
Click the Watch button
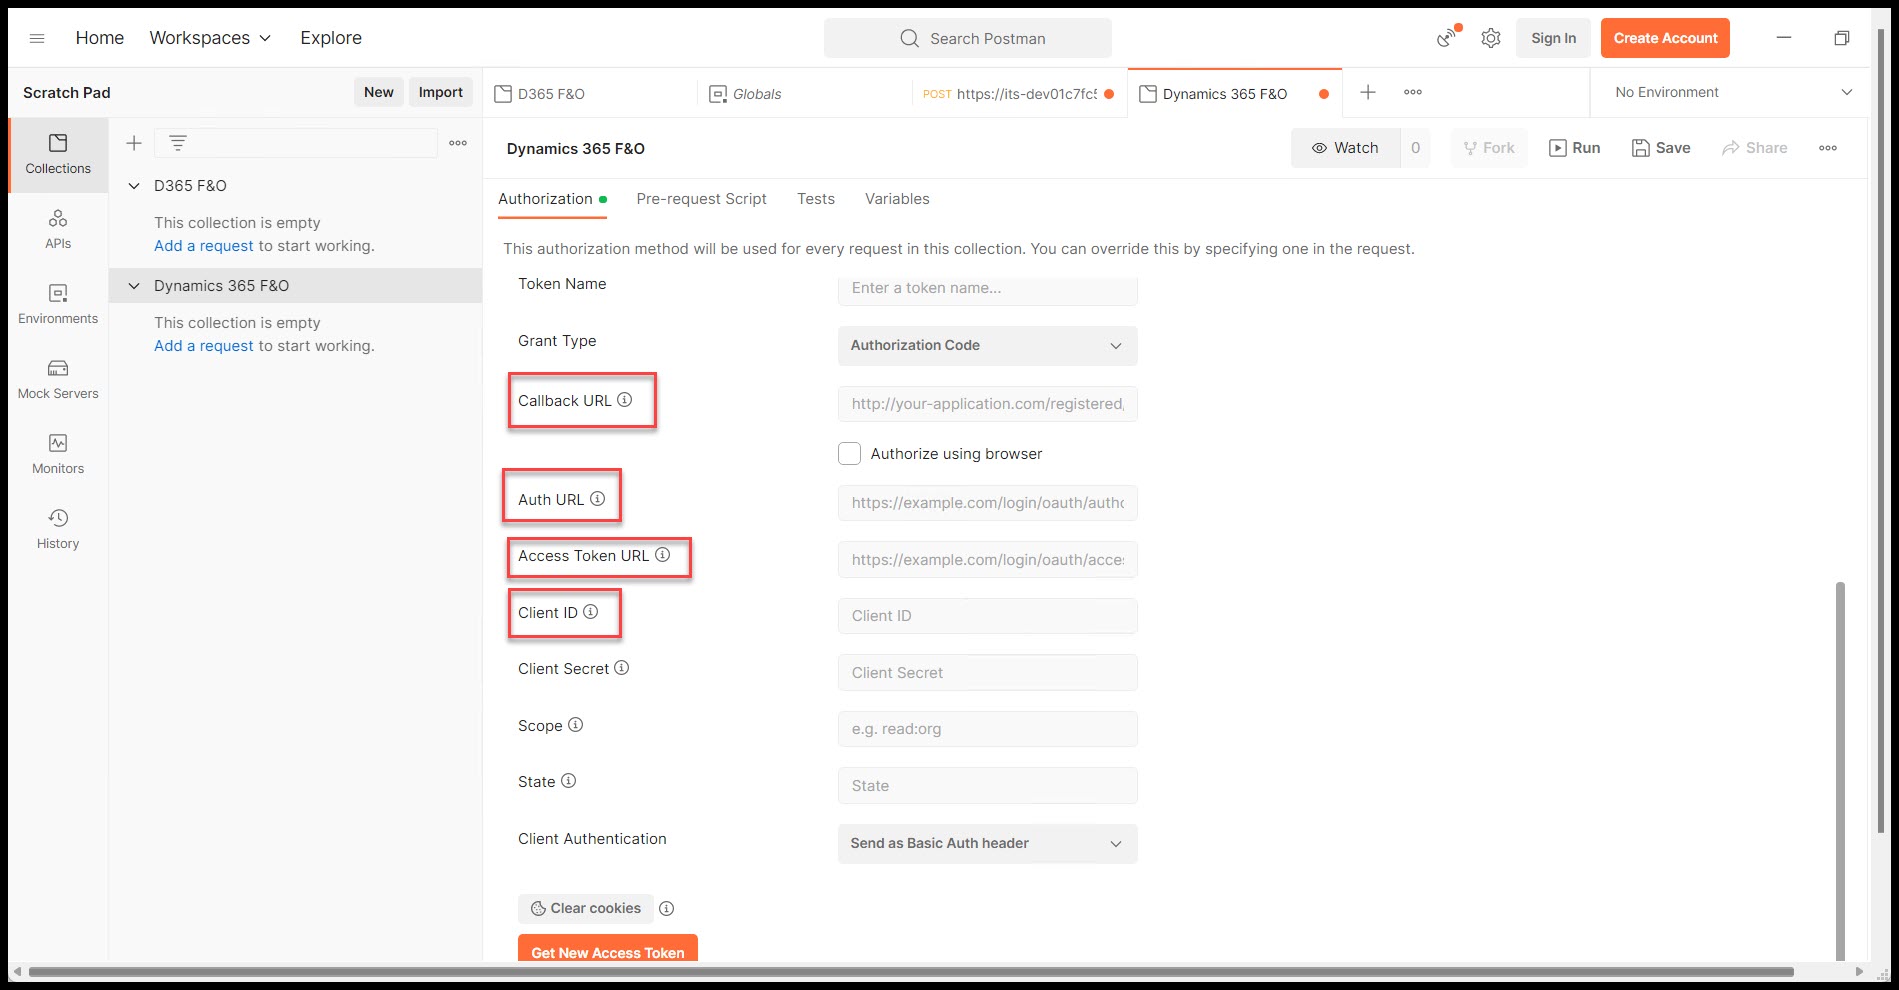pos(1345,148)
